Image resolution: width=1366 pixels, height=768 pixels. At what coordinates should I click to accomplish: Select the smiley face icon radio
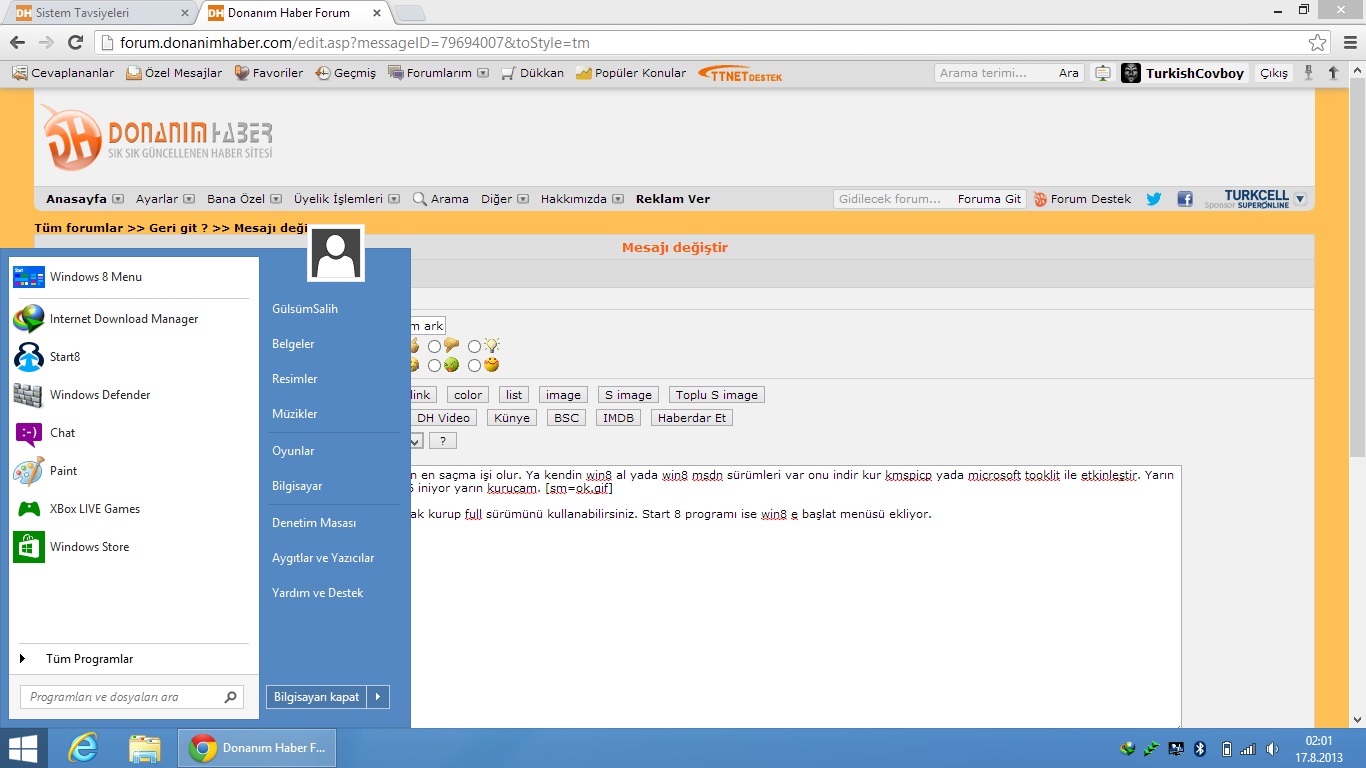[x=474, y=366]
